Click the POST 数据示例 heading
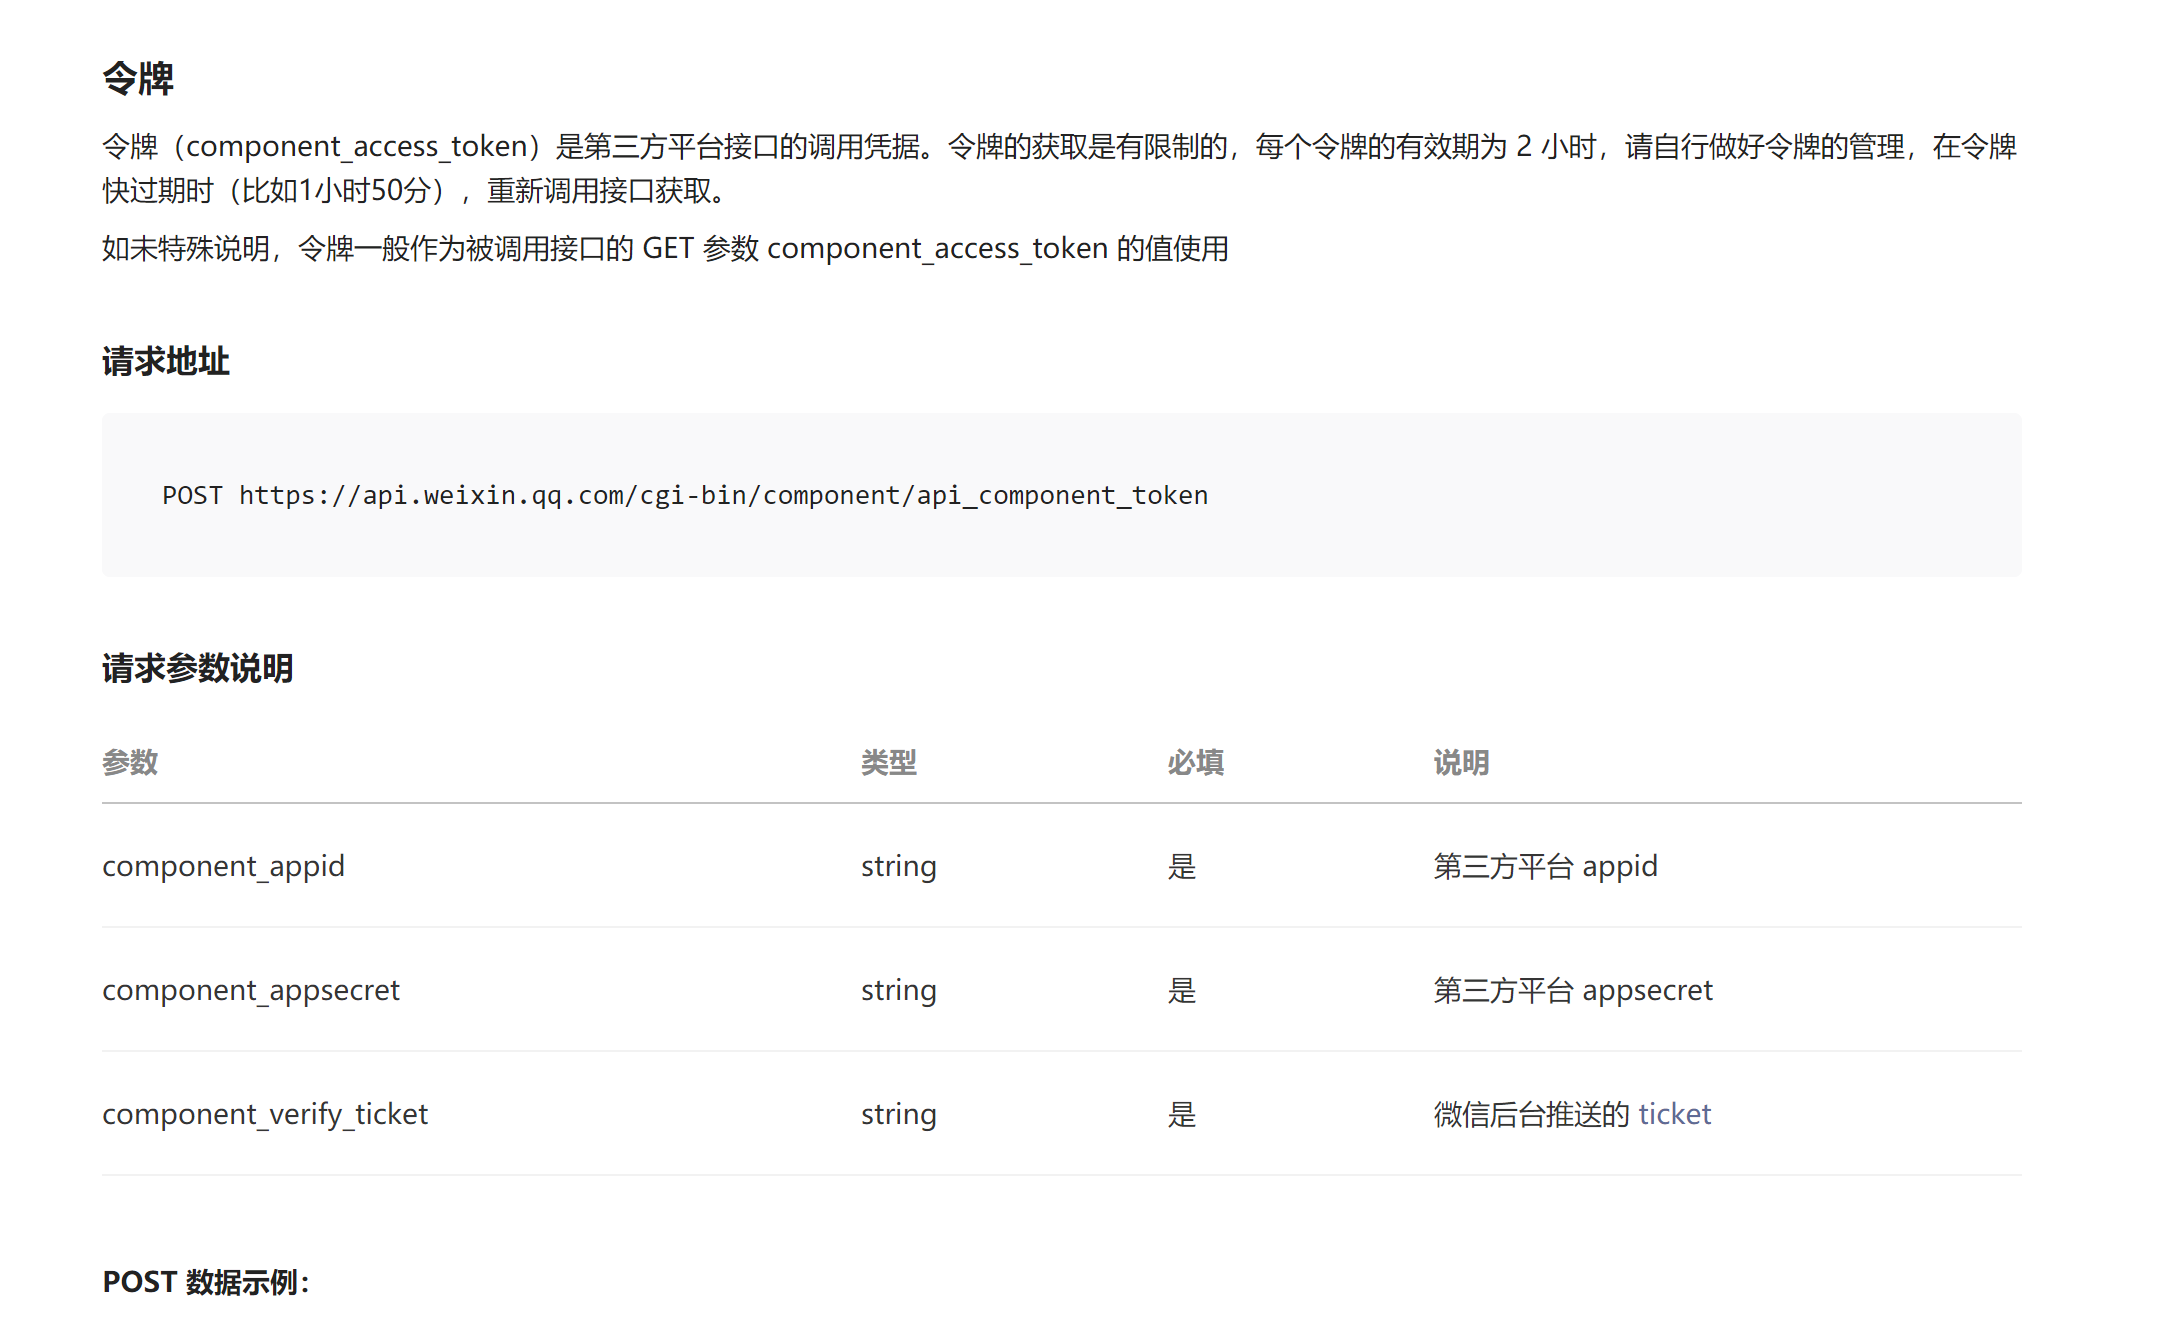 tap(206, 1282)
